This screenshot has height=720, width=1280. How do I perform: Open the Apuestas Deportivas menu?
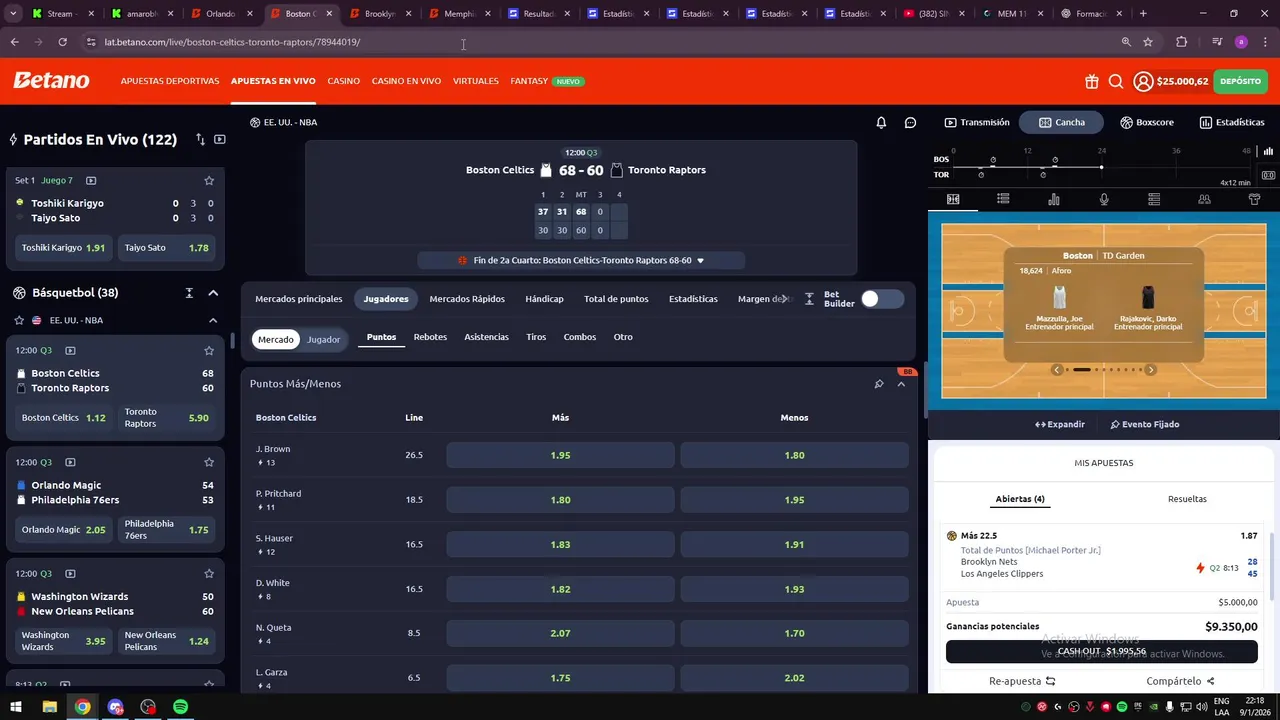pyautogui.click(x=170, y=81)
